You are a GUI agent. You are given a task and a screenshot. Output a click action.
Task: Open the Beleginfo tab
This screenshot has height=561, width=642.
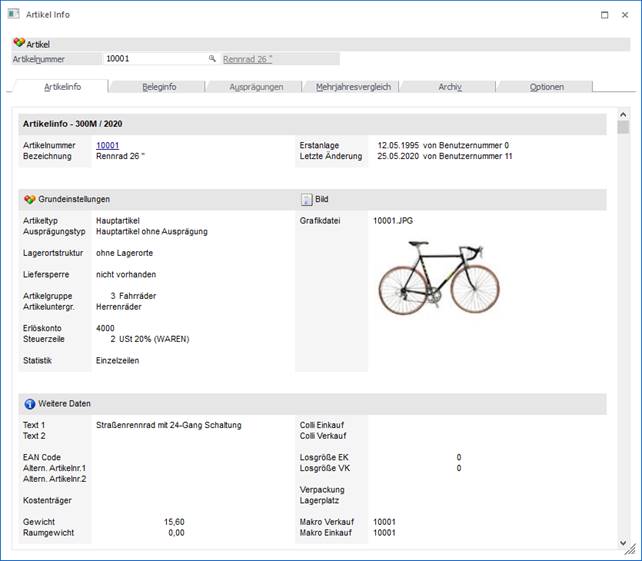[159, 87]
